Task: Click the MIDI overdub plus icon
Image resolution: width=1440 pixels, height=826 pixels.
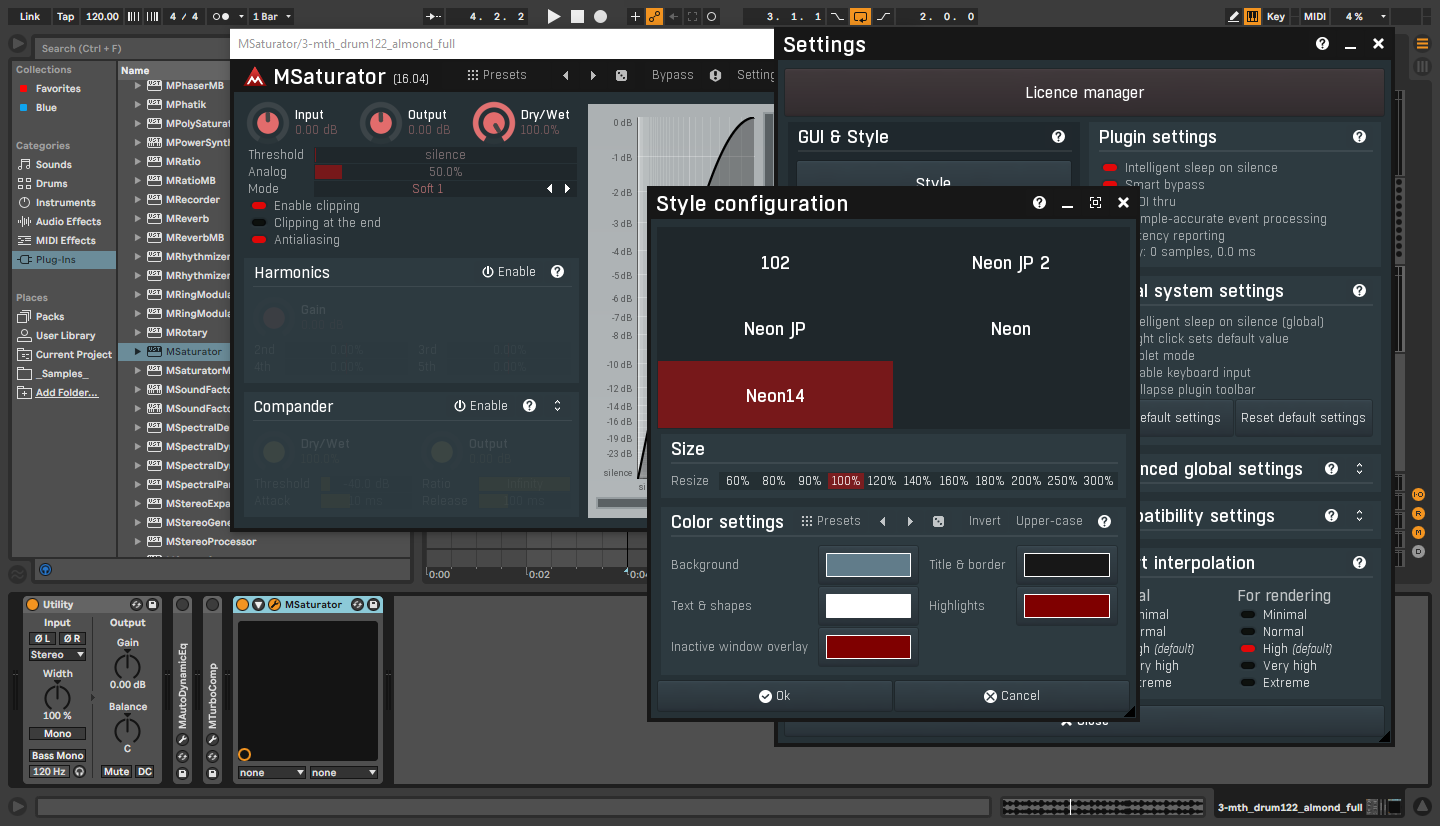Action: pos(636,16)
